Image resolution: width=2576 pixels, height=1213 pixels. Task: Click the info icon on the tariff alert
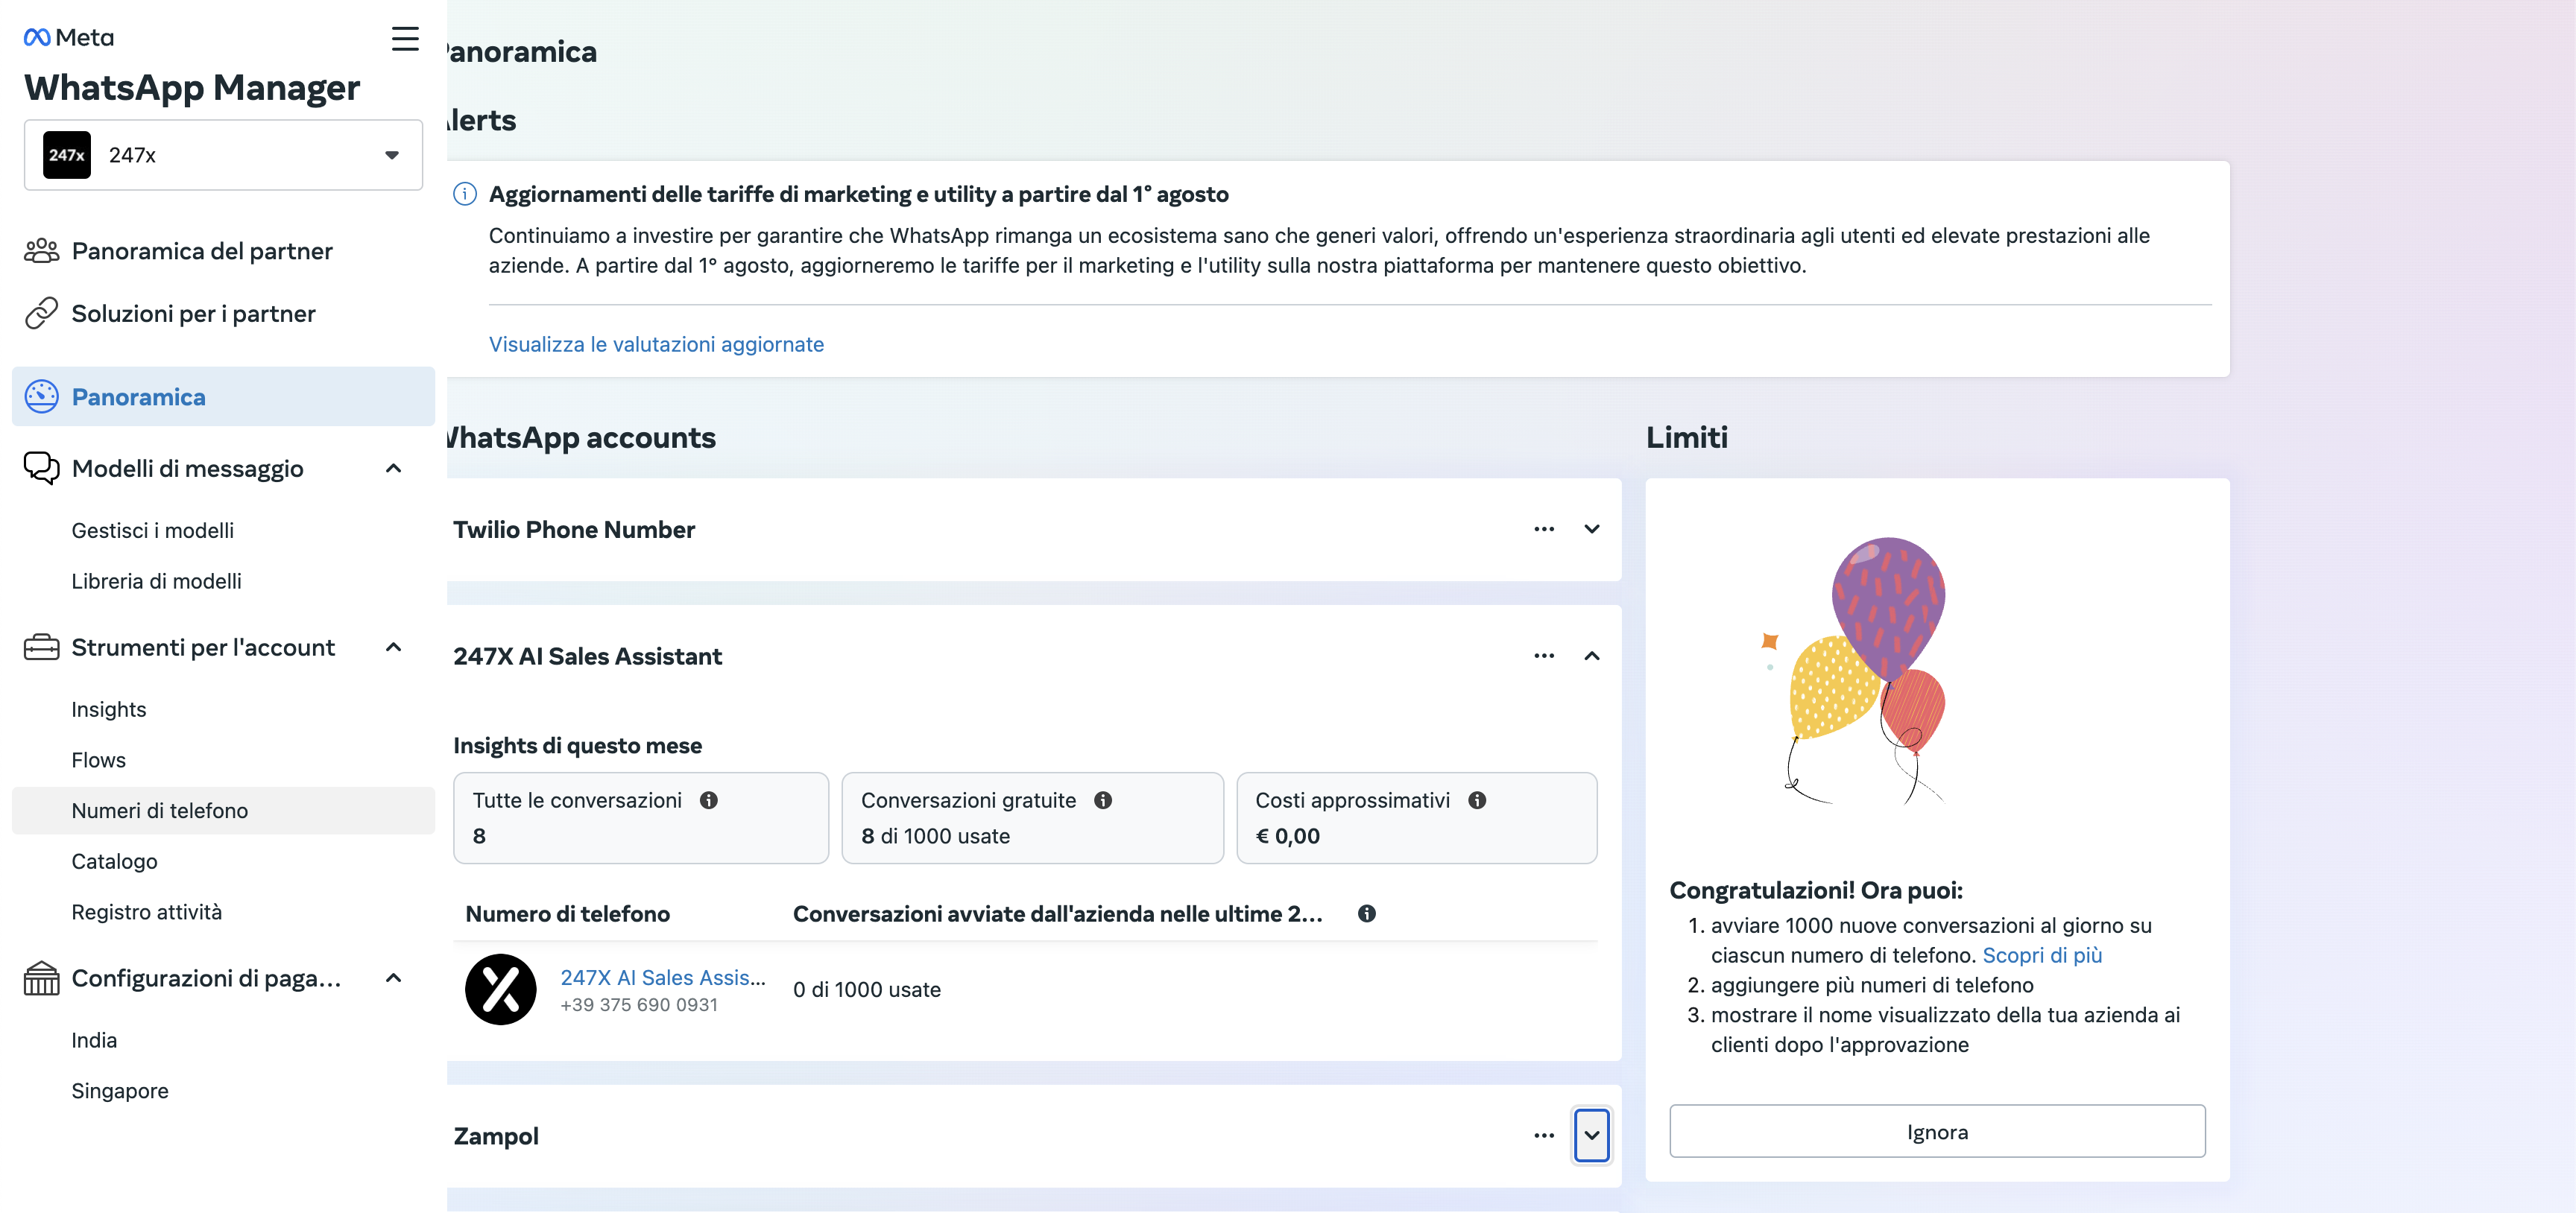click(465, 194)
